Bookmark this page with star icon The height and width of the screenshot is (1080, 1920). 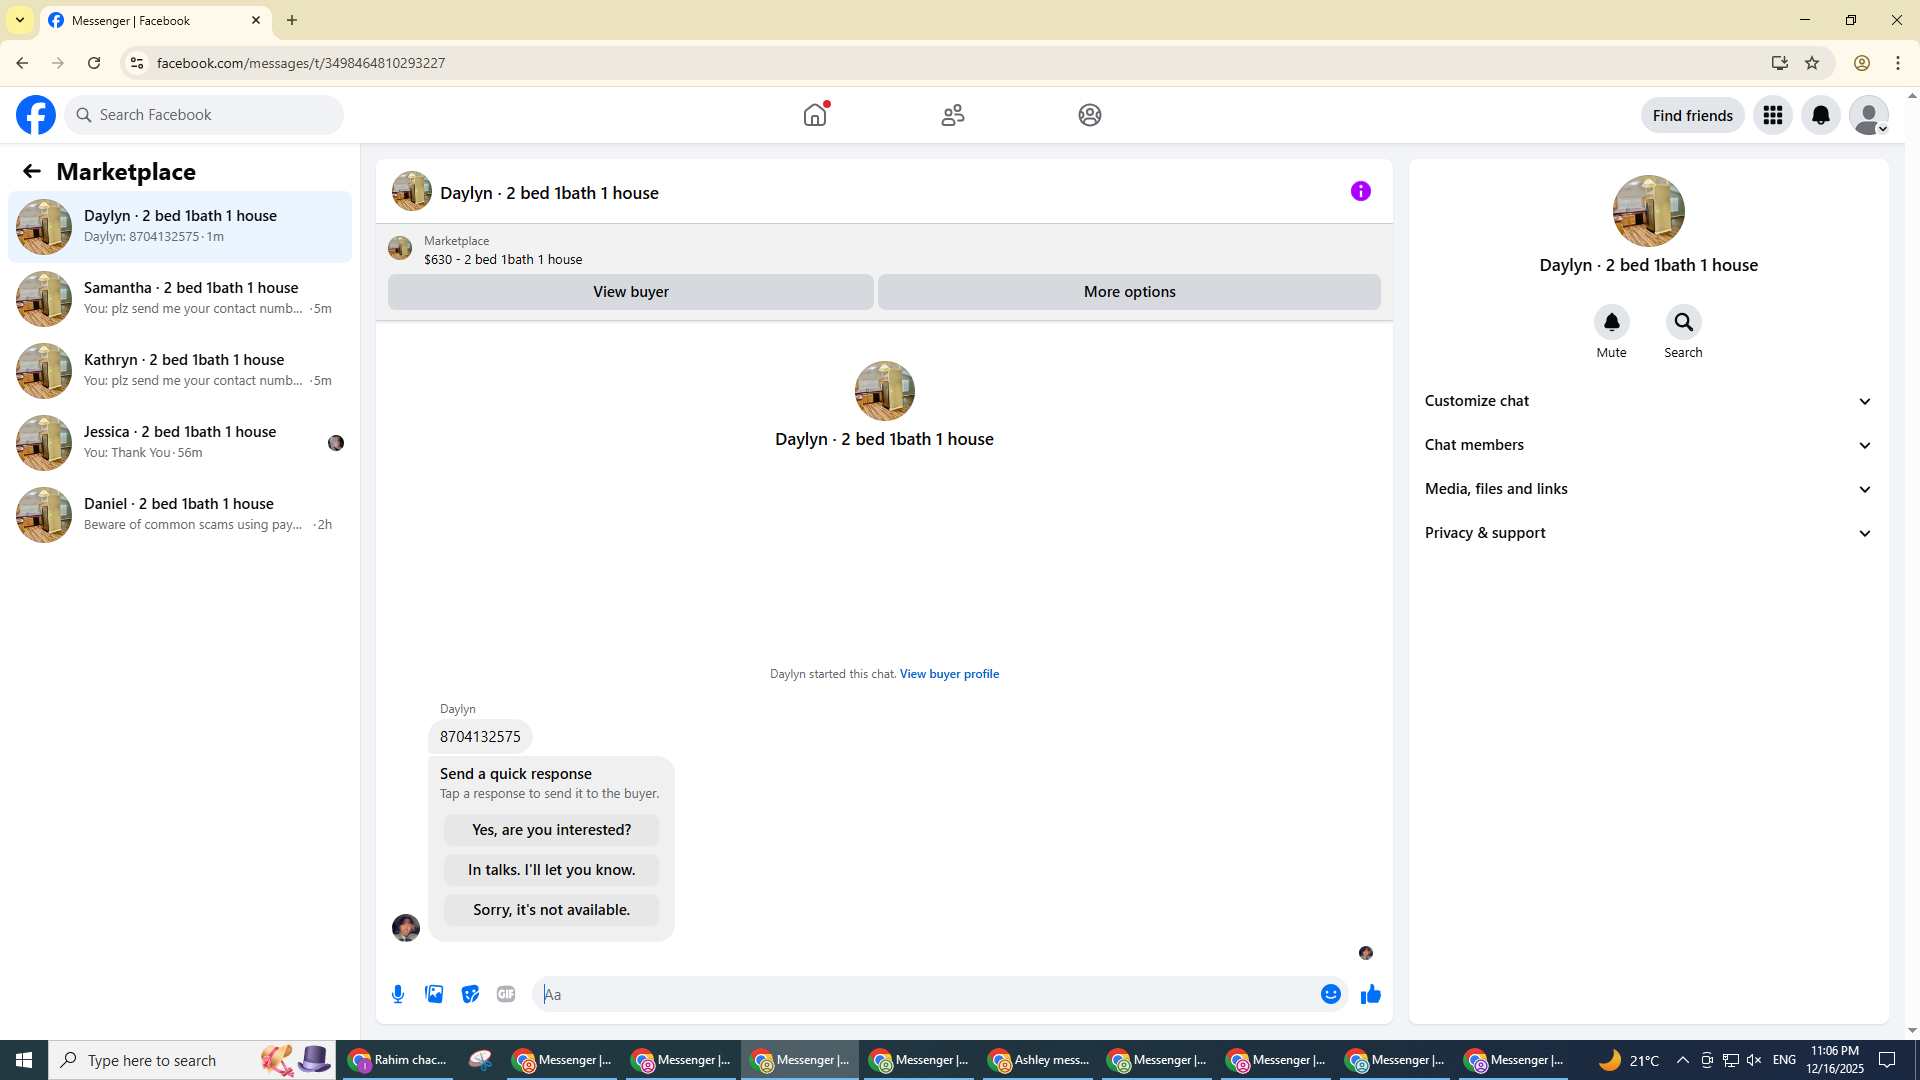1812,63
